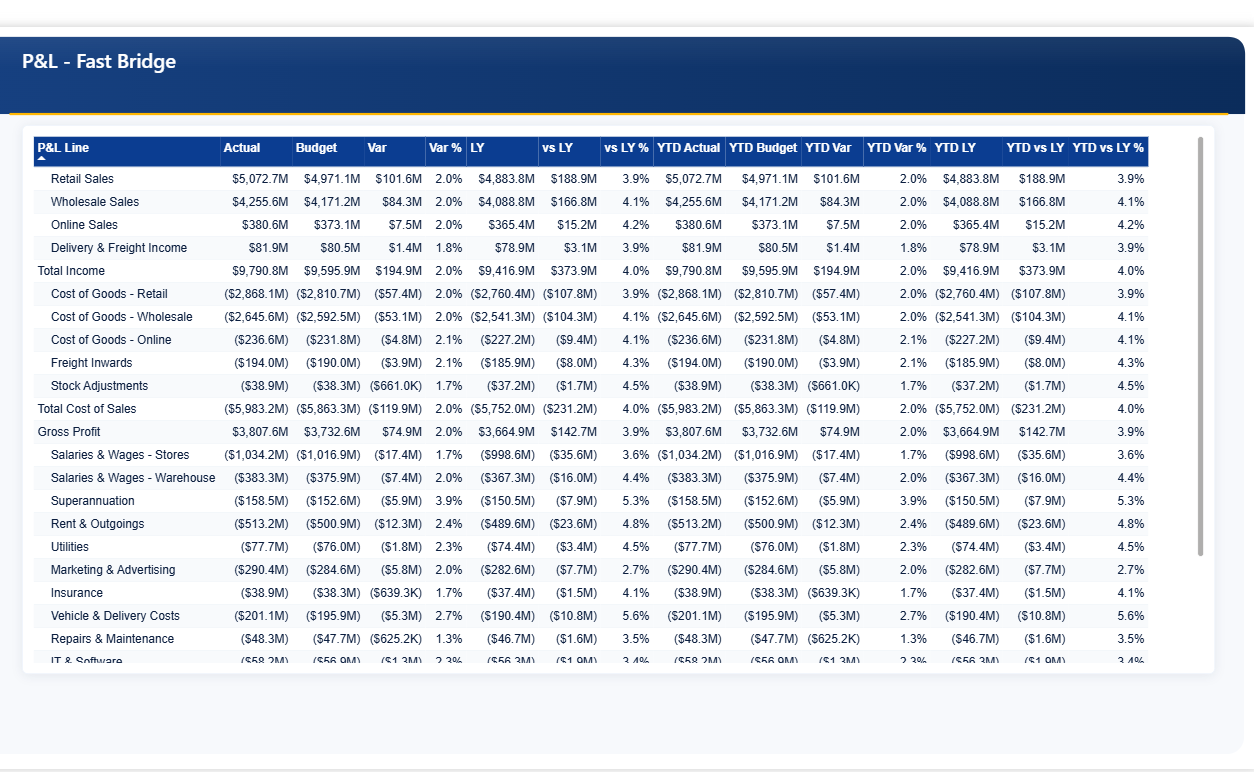
Task: Click Insurance value in the YTD LY column
Action: click(975, 593)
